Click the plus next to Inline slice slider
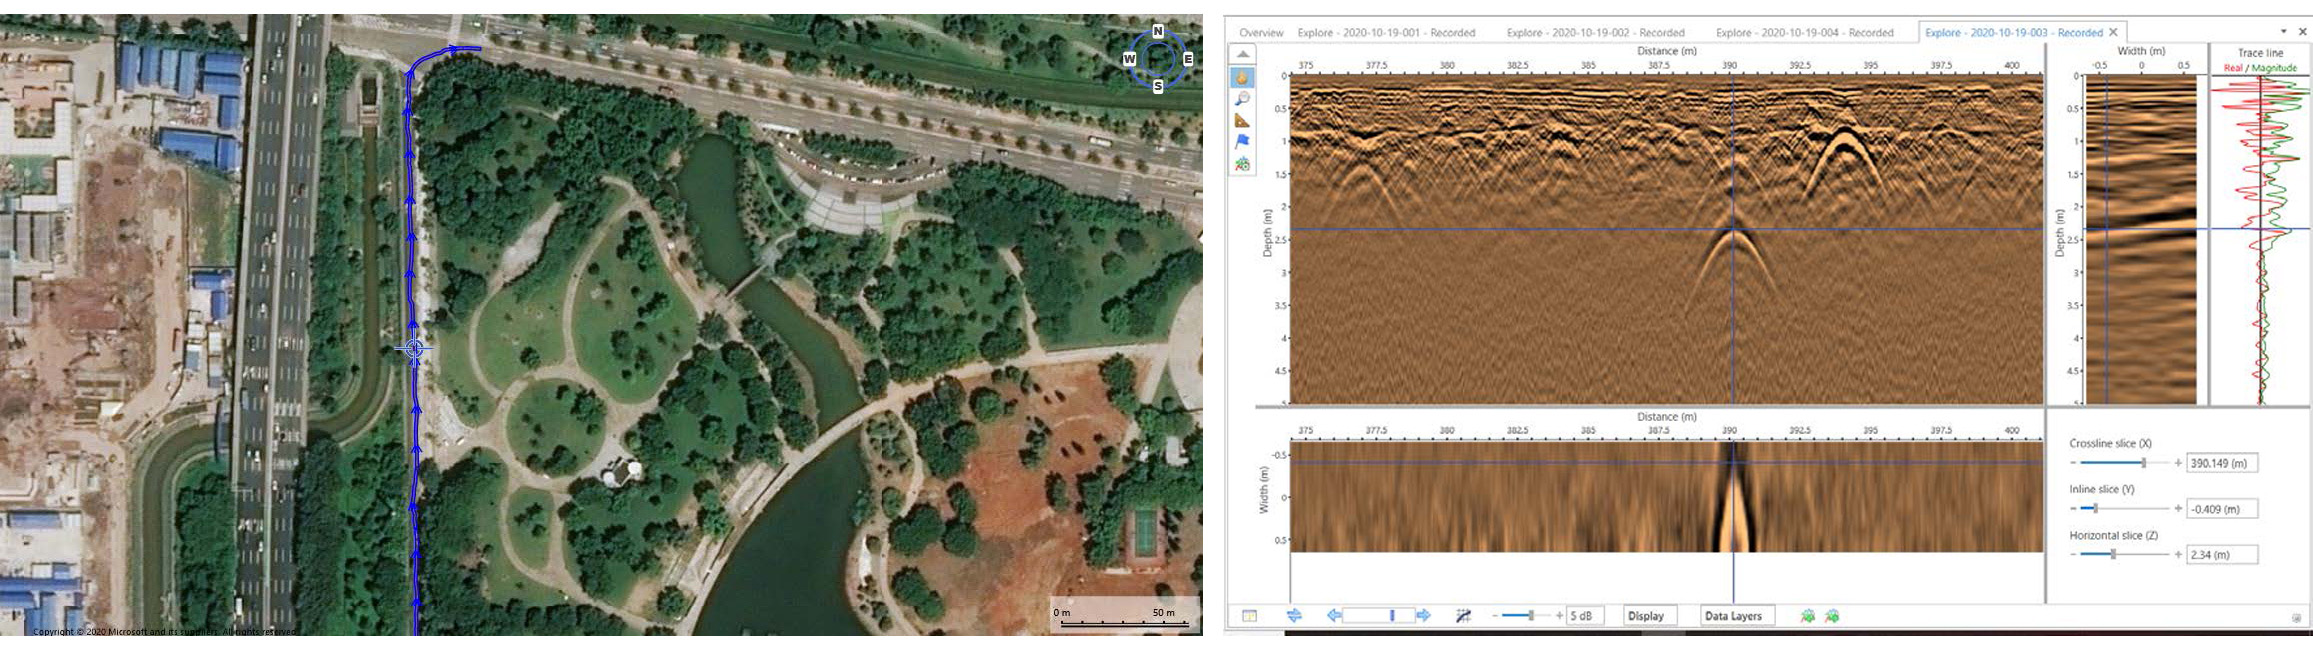Viewport: 2313px width, 650px height. 2178,509
